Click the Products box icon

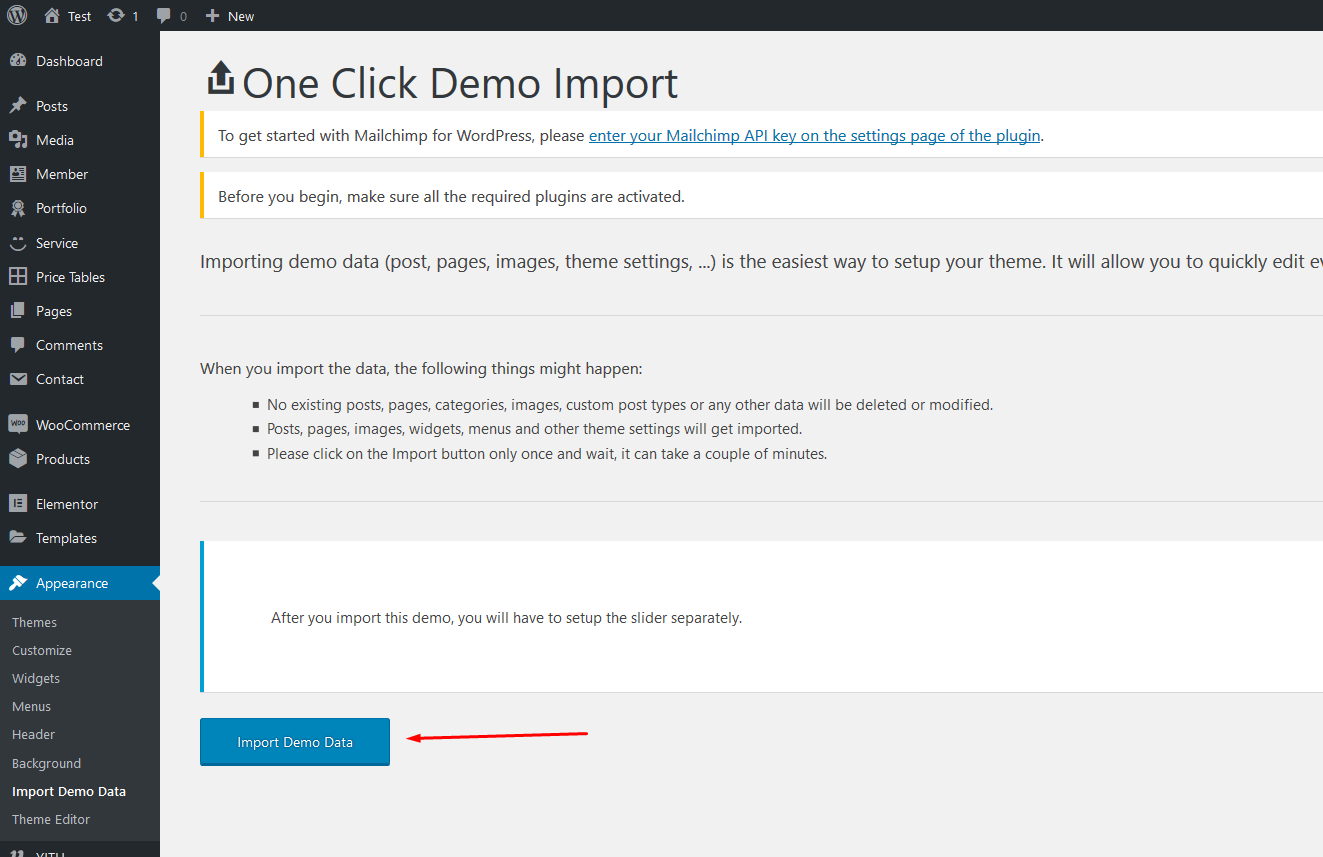tap(18, 459)
